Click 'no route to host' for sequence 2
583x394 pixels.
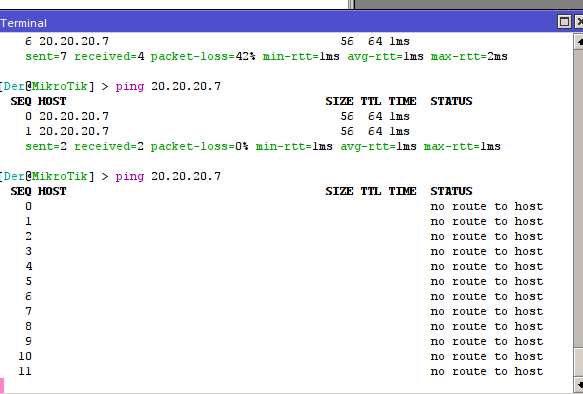point(487,236)
